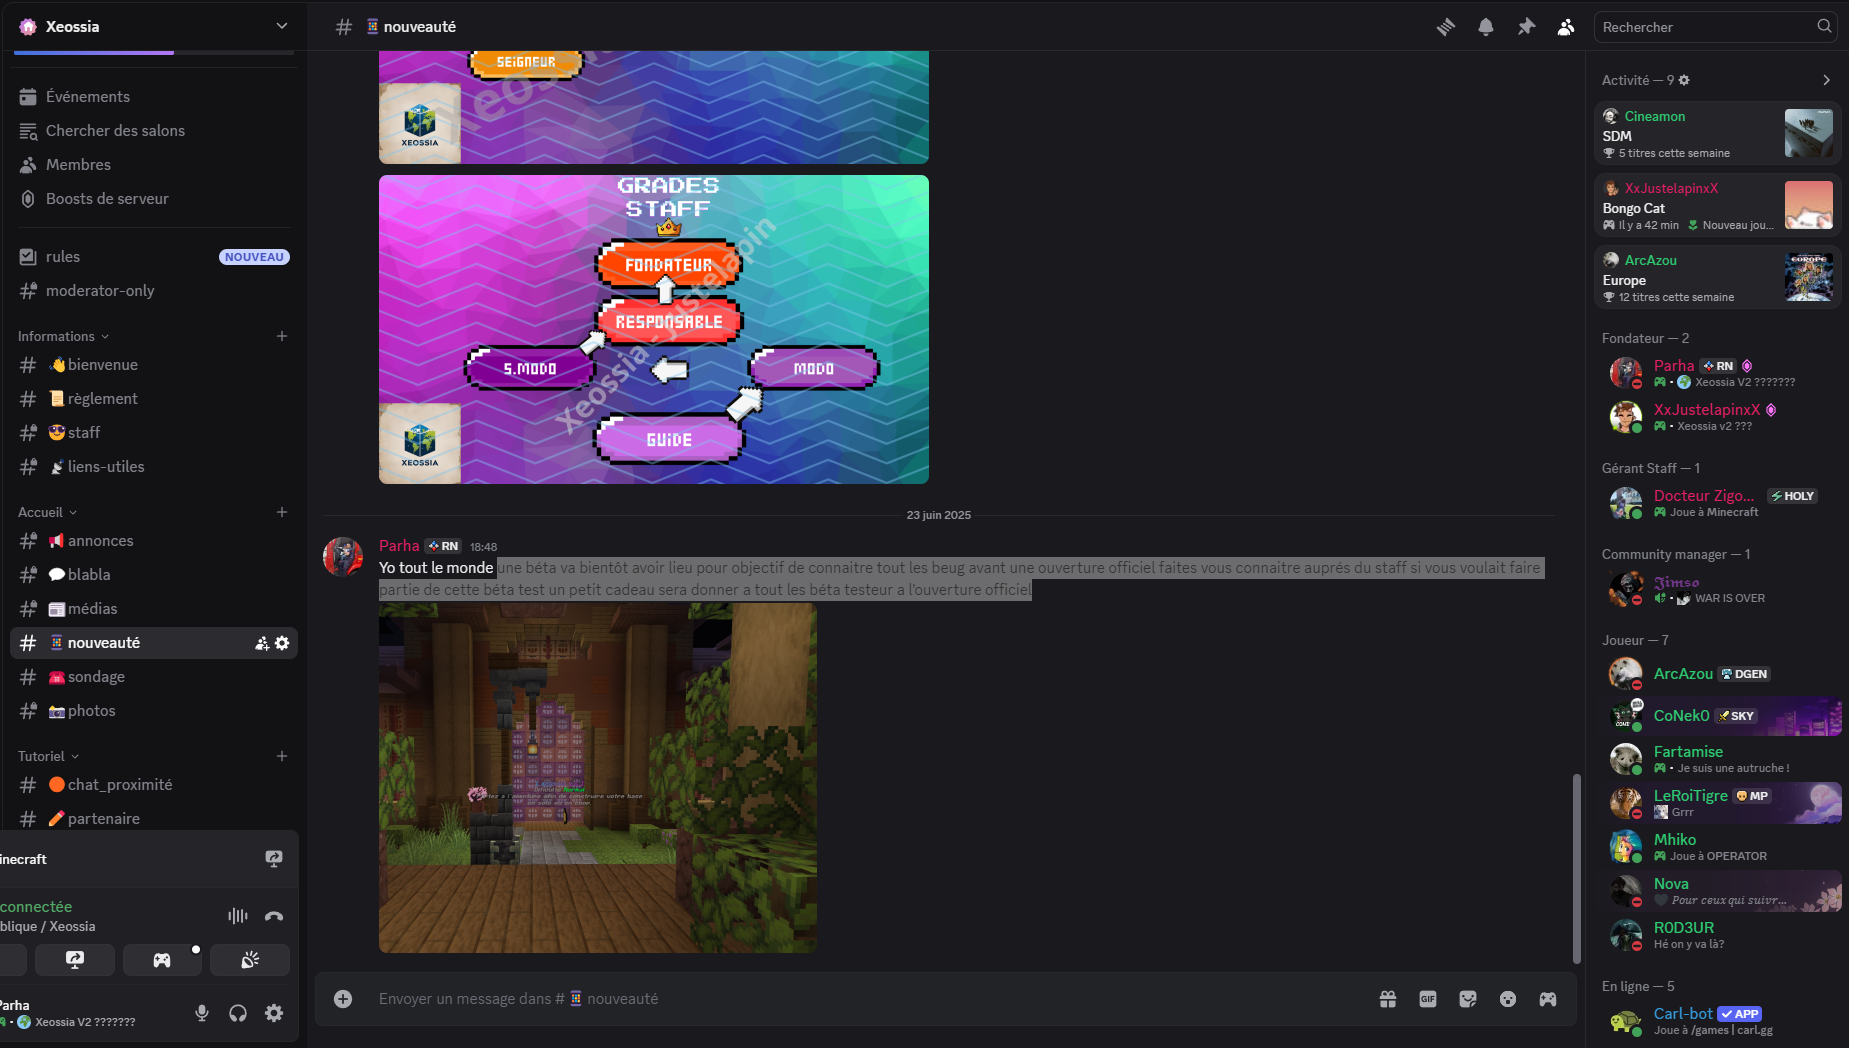This screenshot has width=1849, height=1048.
Task: Show pinned messages with pin icon
Action: [1526, 27]
